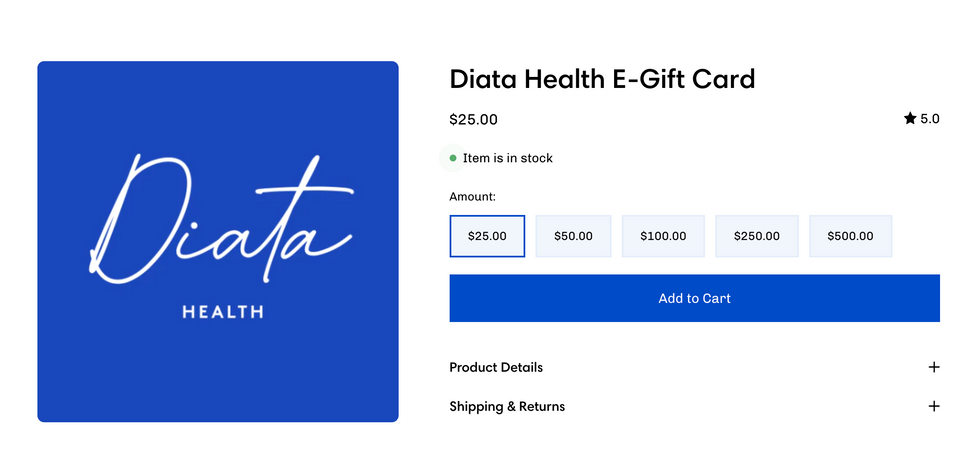
Task: Click the Diata script logo in the image
Action: coord(220,222)
